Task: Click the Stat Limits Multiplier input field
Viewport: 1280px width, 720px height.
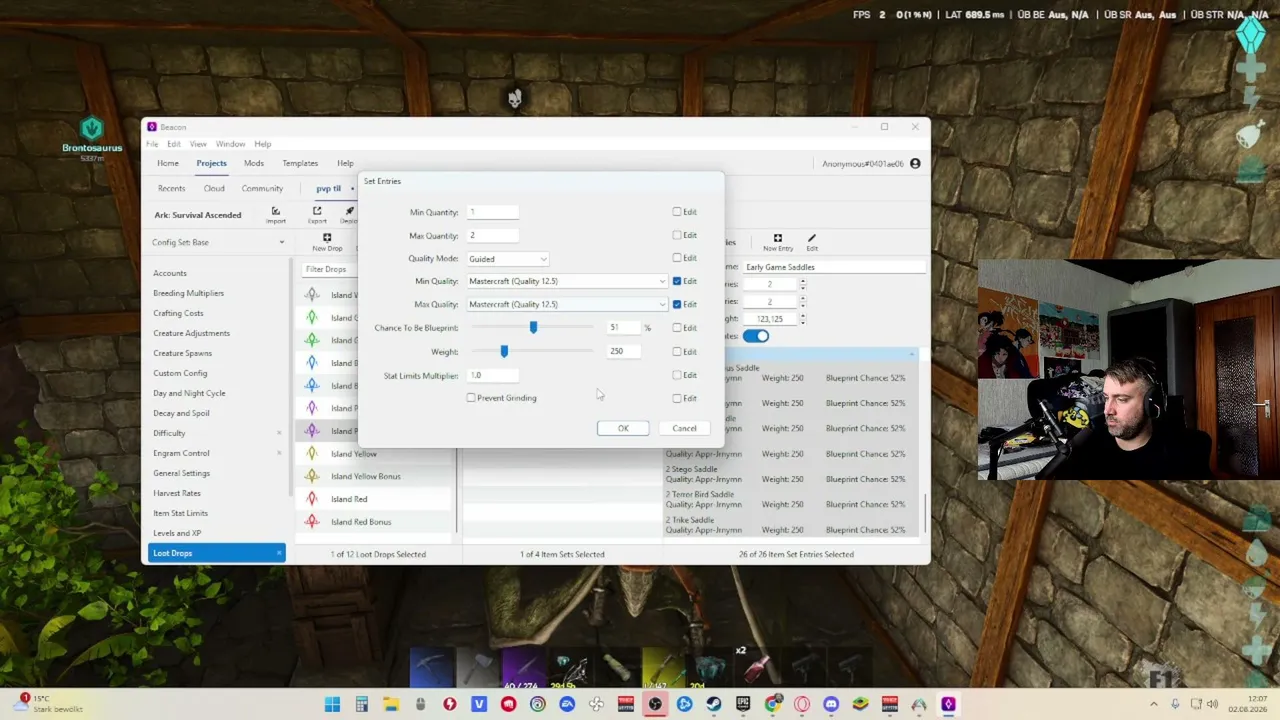Action: (x=493, y=375)
